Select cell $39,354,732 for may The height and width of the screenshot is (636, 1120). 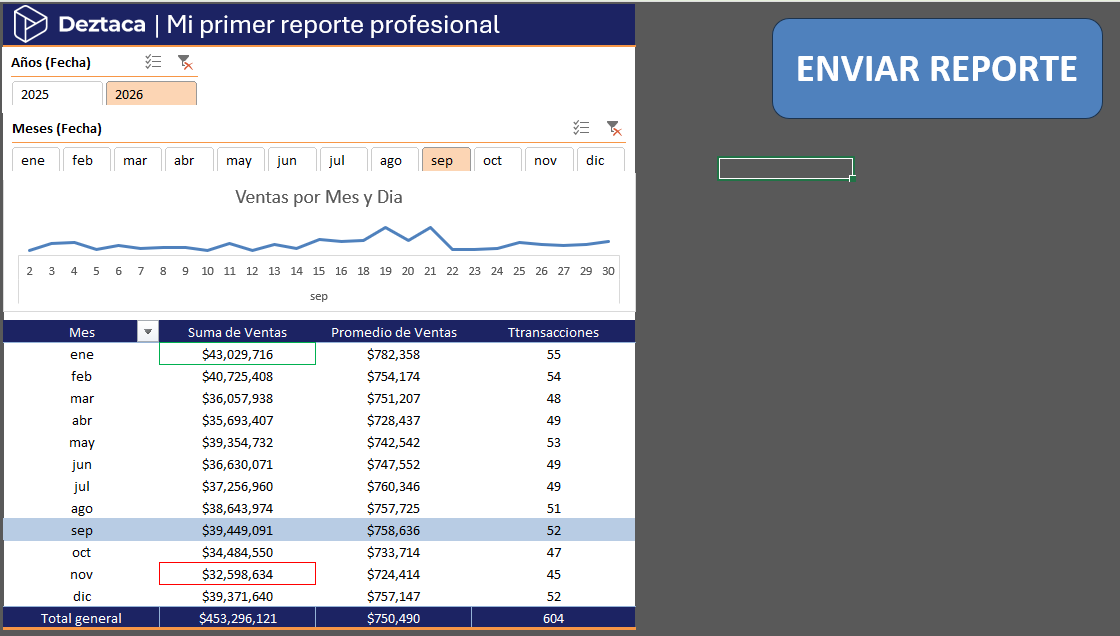point(237,443)
